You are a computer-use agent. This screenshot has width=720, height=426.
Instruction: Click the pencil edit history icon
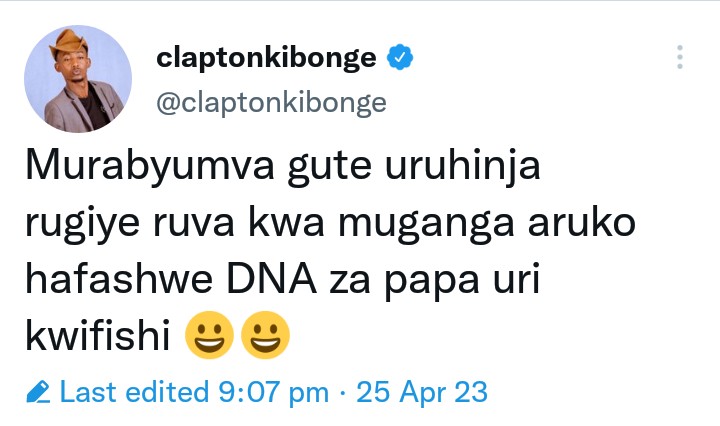click(x=38, y=391)
